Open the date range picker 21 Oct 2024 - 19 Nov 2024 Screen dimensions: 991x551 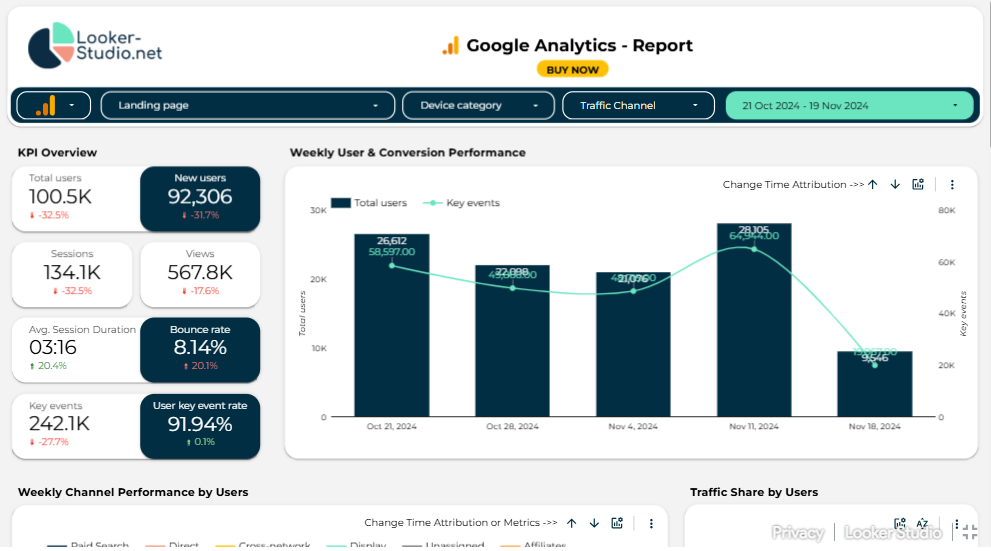pos(849,106)
